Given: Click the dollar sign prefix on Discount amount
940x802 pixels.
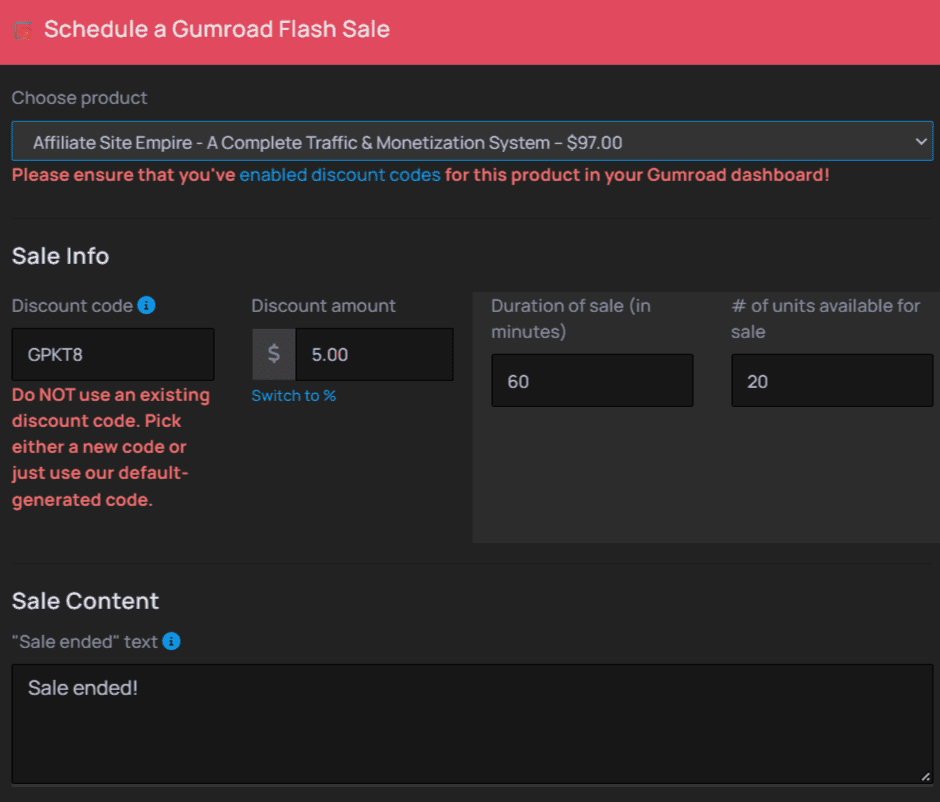Looking at the screenshot, I should pyautogui.click(x=272, y=354).
